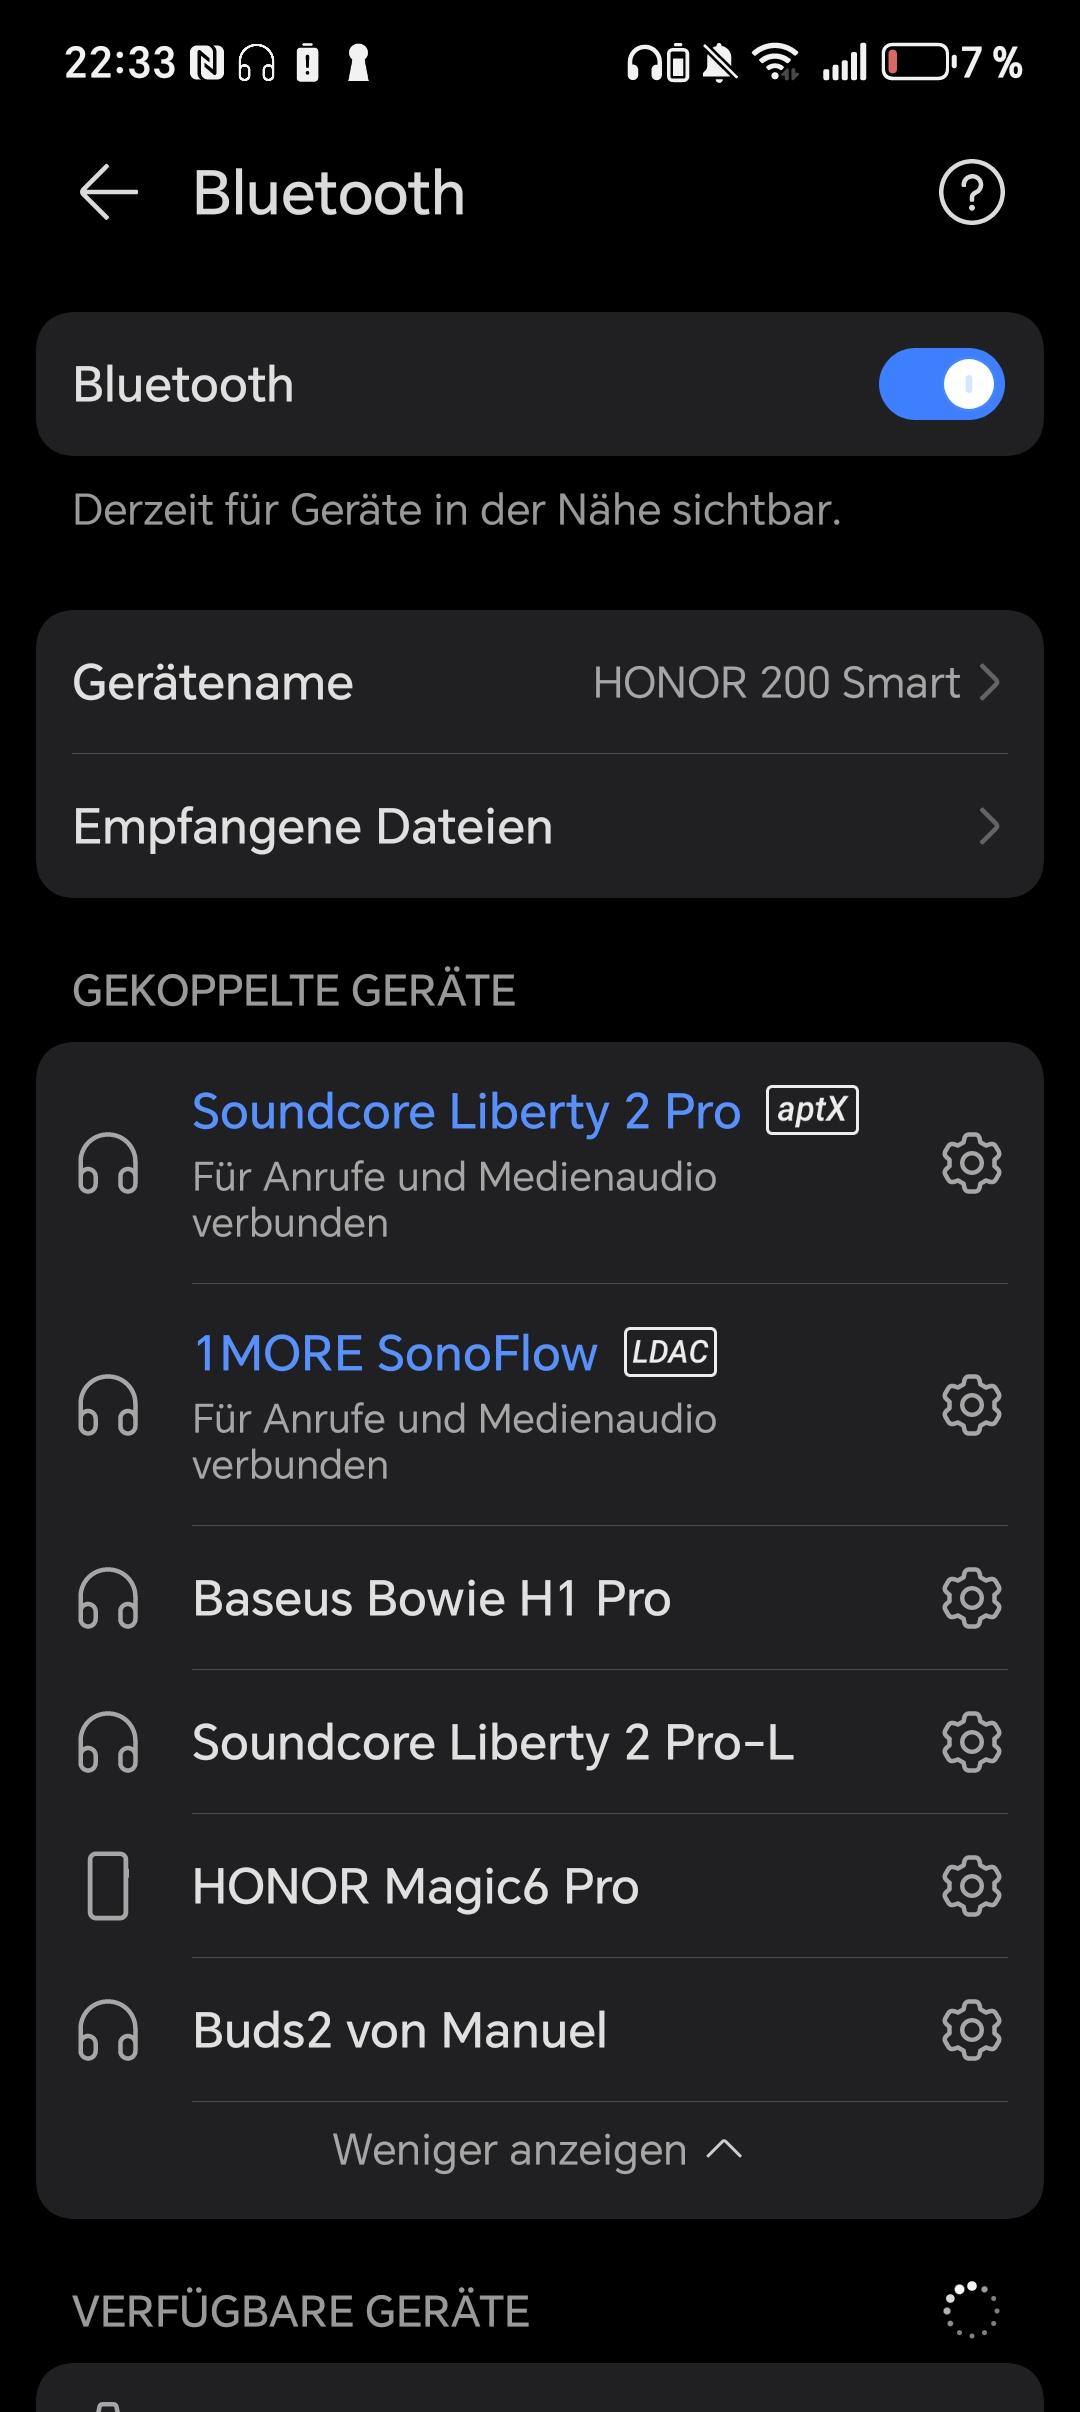This screenshot has height=2412, width=1080.
Task: Select the 1MORE SonoFlow device
Action: (395, 1354)
